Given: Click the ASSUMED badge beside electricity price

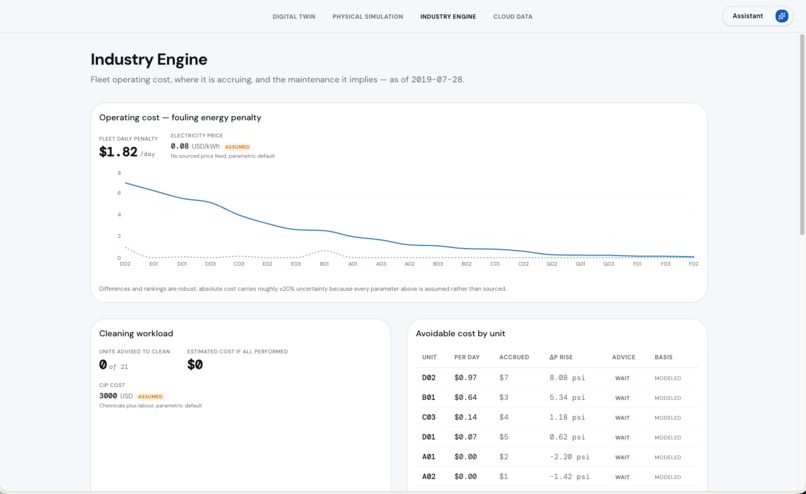Looking at the screenshot, I should pyautogui.click(x=237, y=147).
